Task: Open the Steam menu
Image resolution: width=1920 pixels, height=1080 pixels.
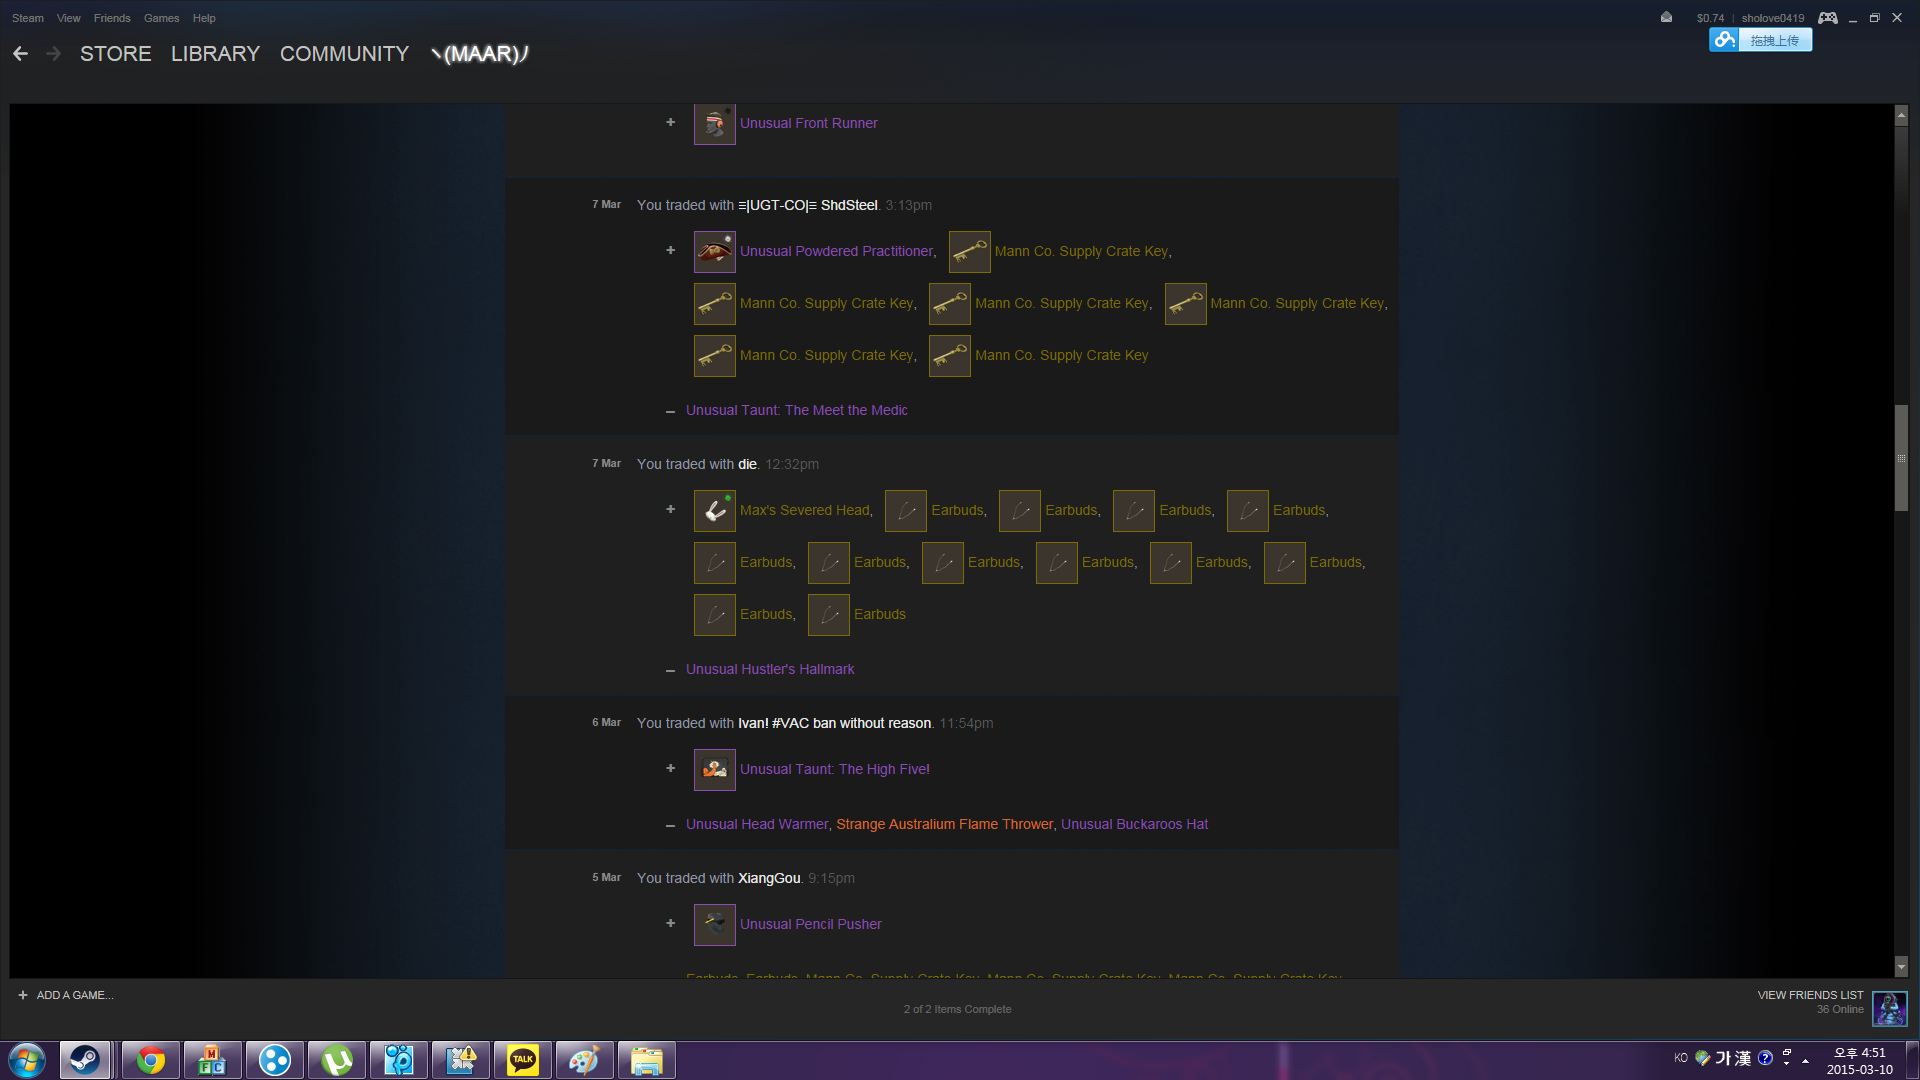Action: (27, 18)
